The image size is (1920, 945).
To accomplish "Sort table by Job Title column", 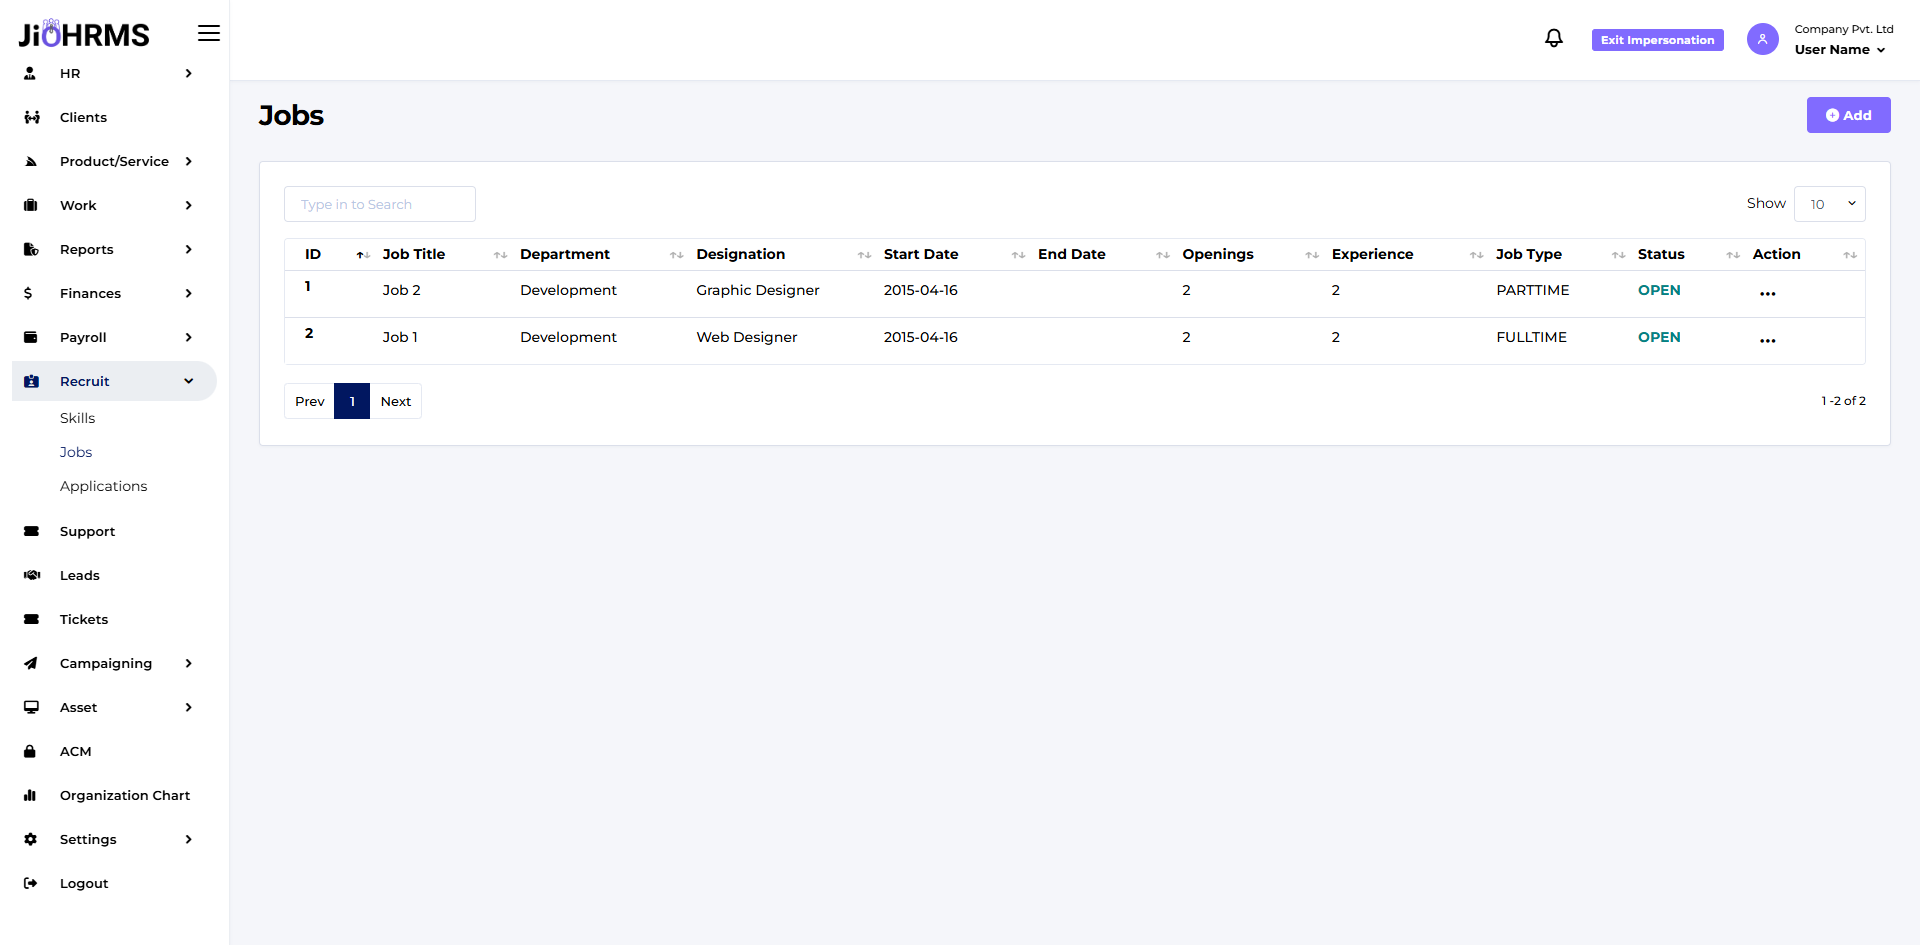I will click(x=500, y=255).
